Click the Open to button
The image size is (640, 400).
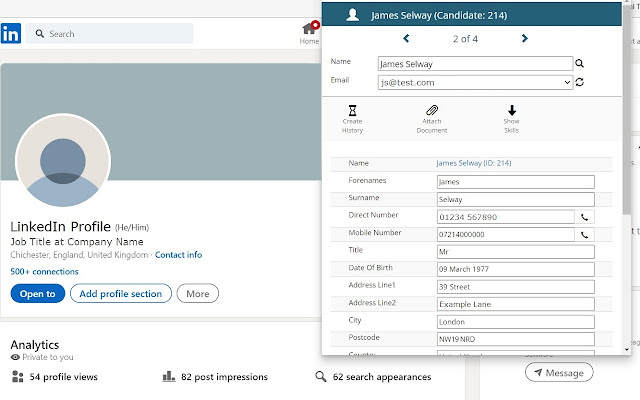pyautogui.click(x=38, y=293)
